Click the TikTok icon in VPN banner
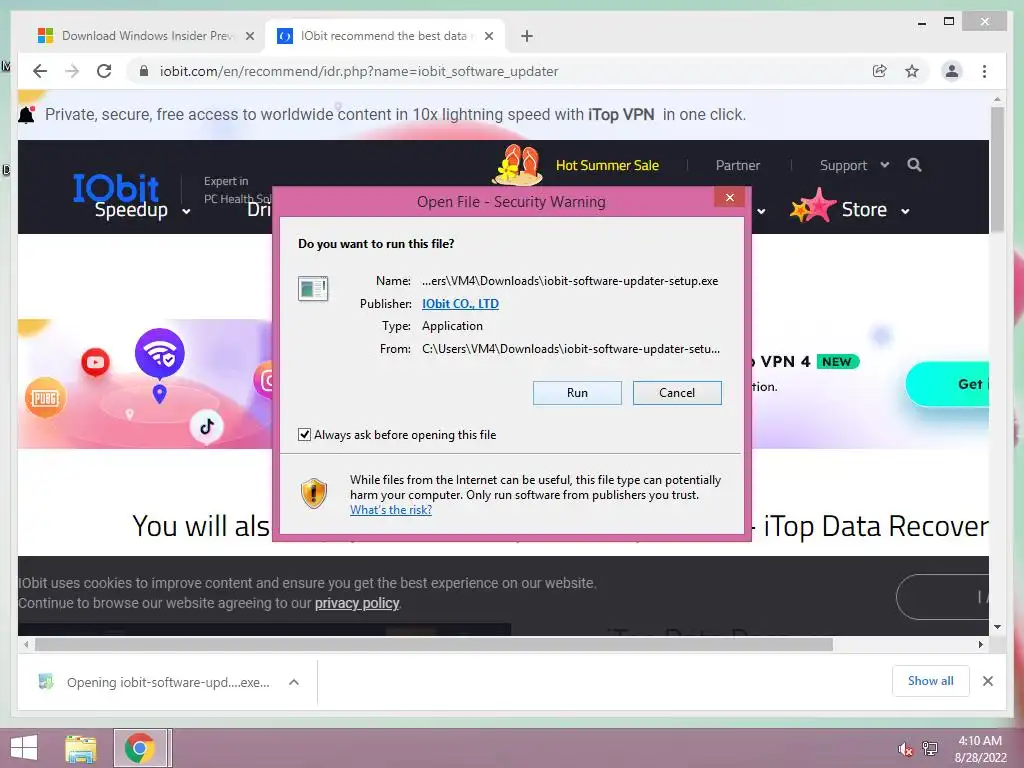The height and width of the screenshot is (768, 1024). click(x=207, y=426)
